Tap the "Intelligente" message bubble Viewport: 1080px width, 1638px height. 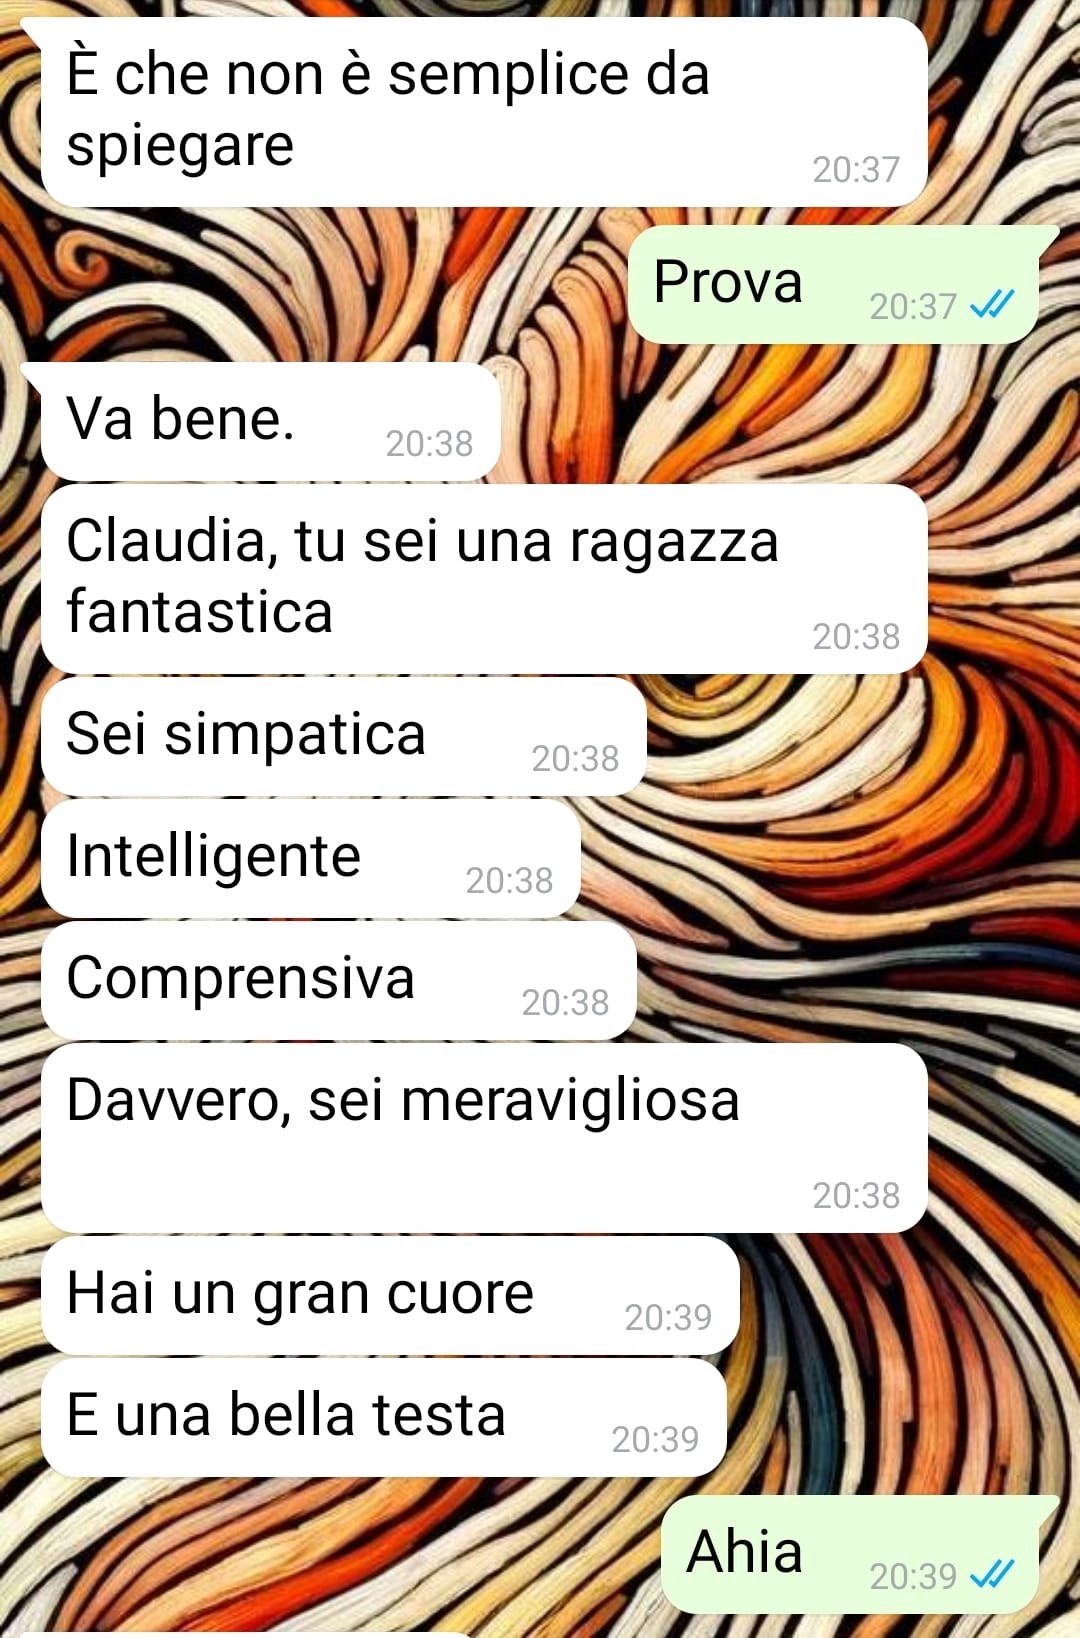point(311,858)
